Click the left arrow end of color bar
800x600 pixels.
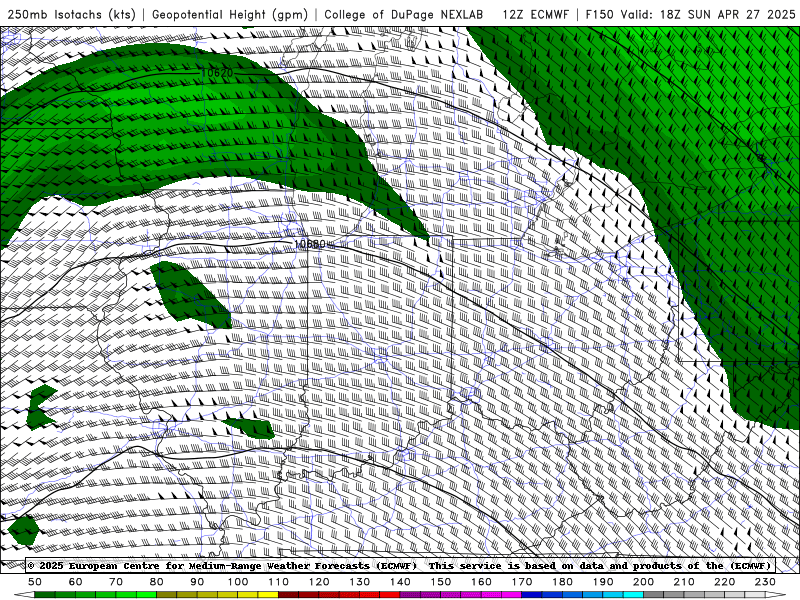pos(24,595)
